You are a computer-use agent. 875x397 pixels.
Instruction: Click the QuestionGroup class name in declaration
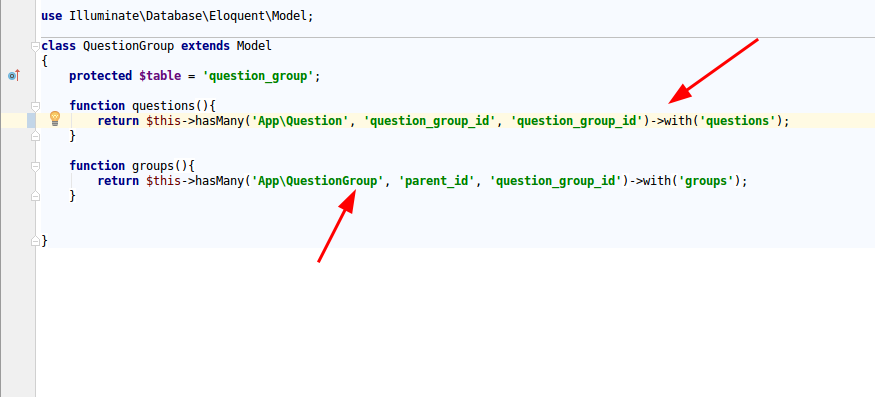click(128, 46)
